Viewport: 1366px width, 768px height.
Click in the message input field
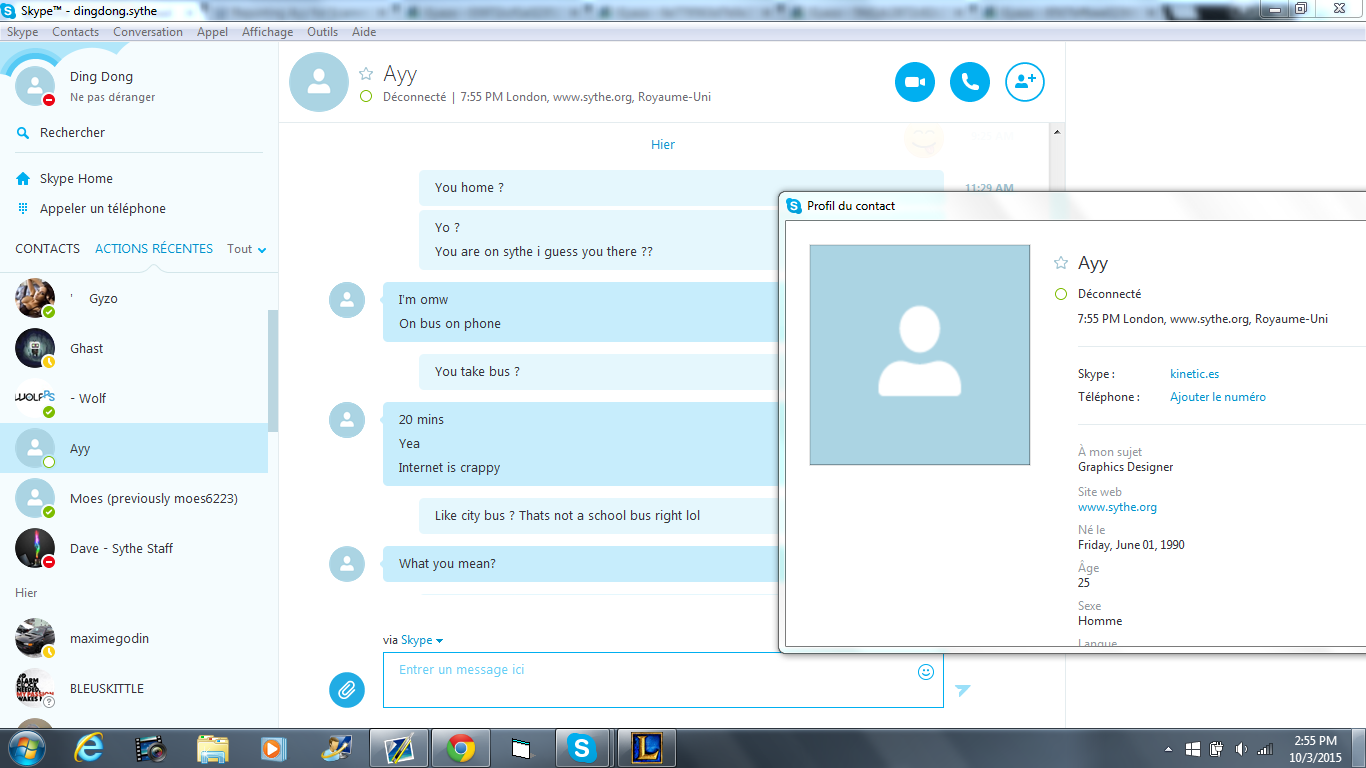tap(663, 680)
